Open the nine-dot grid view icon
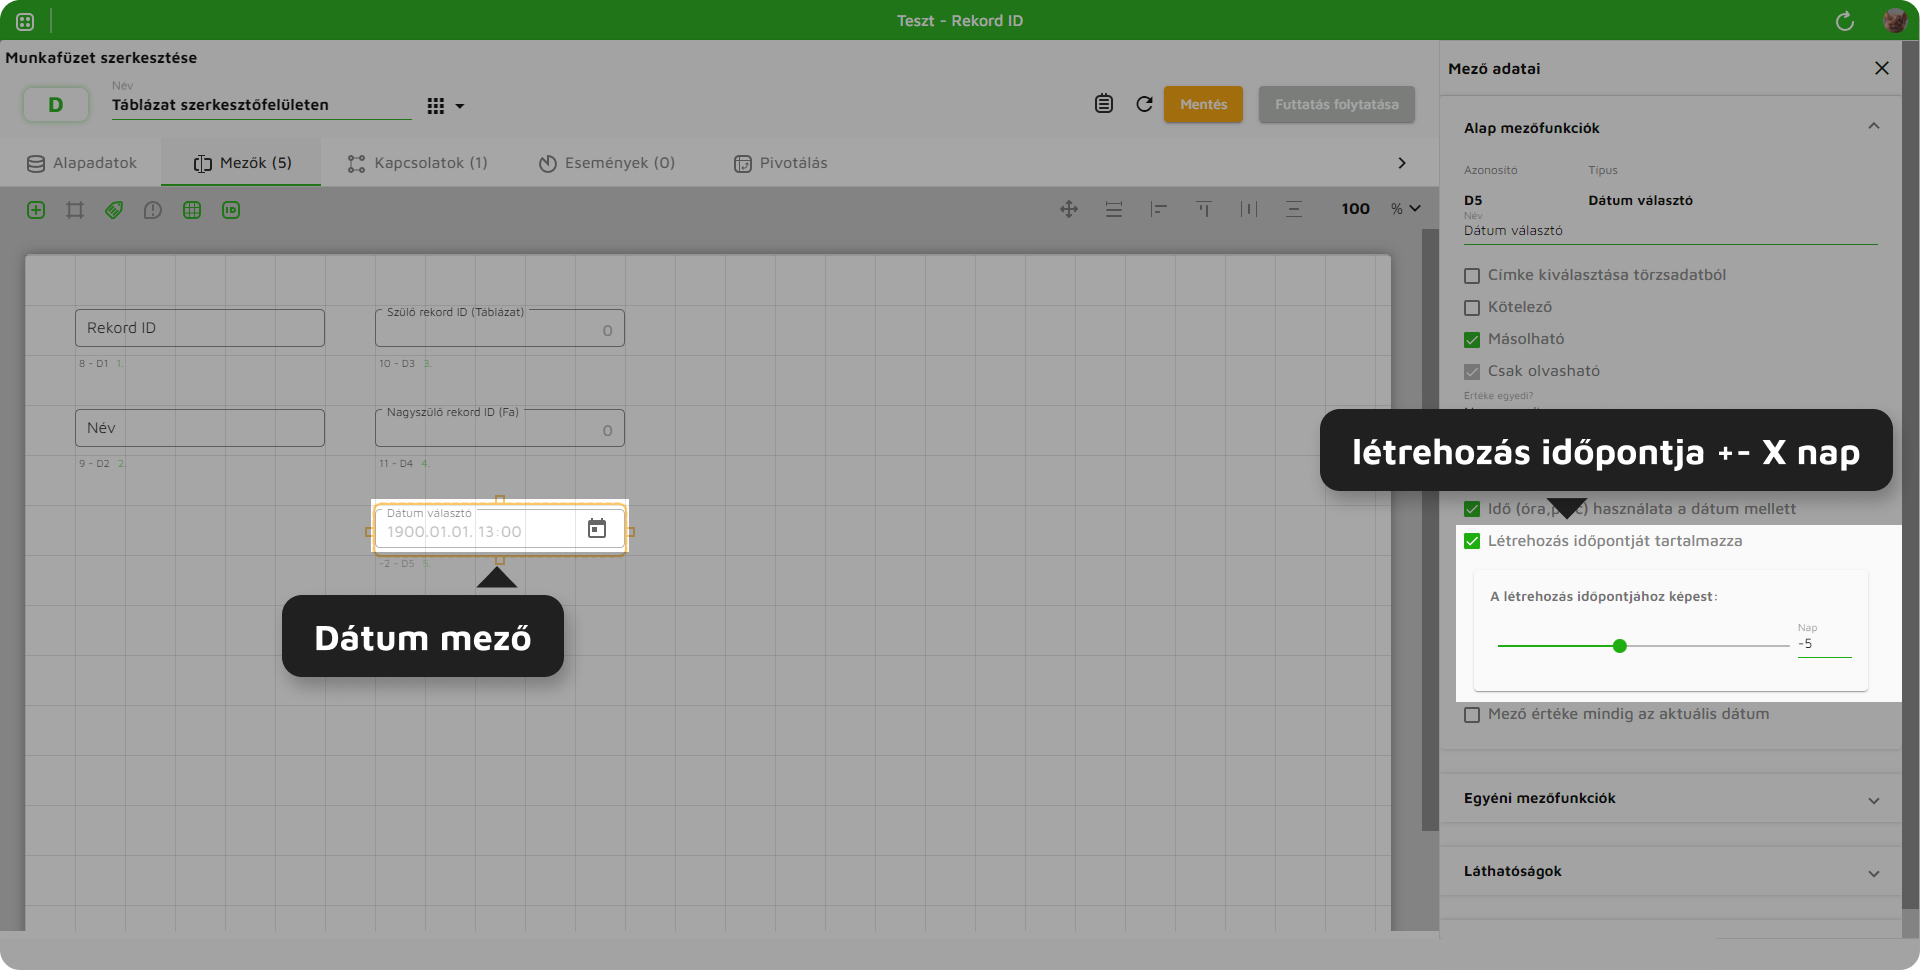 pyautogui.click(x=436, y=106)
